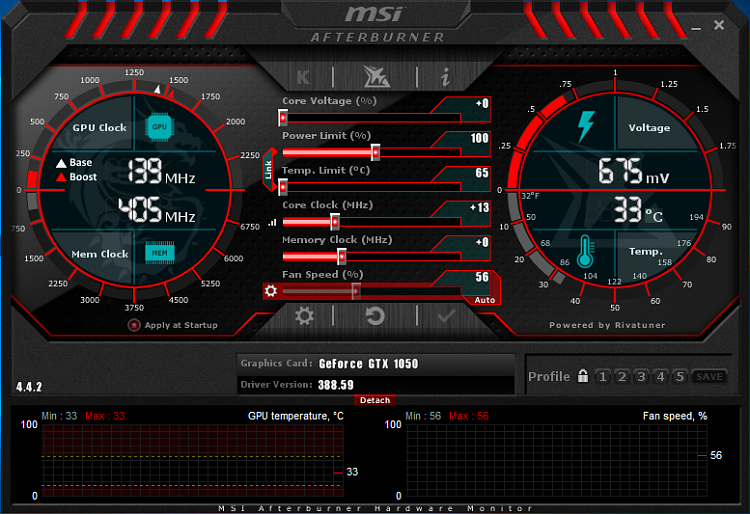Viewport: 750px width, 514px height.
Task: Click the Temp. Limit slider handle
Action: (283, 187)
